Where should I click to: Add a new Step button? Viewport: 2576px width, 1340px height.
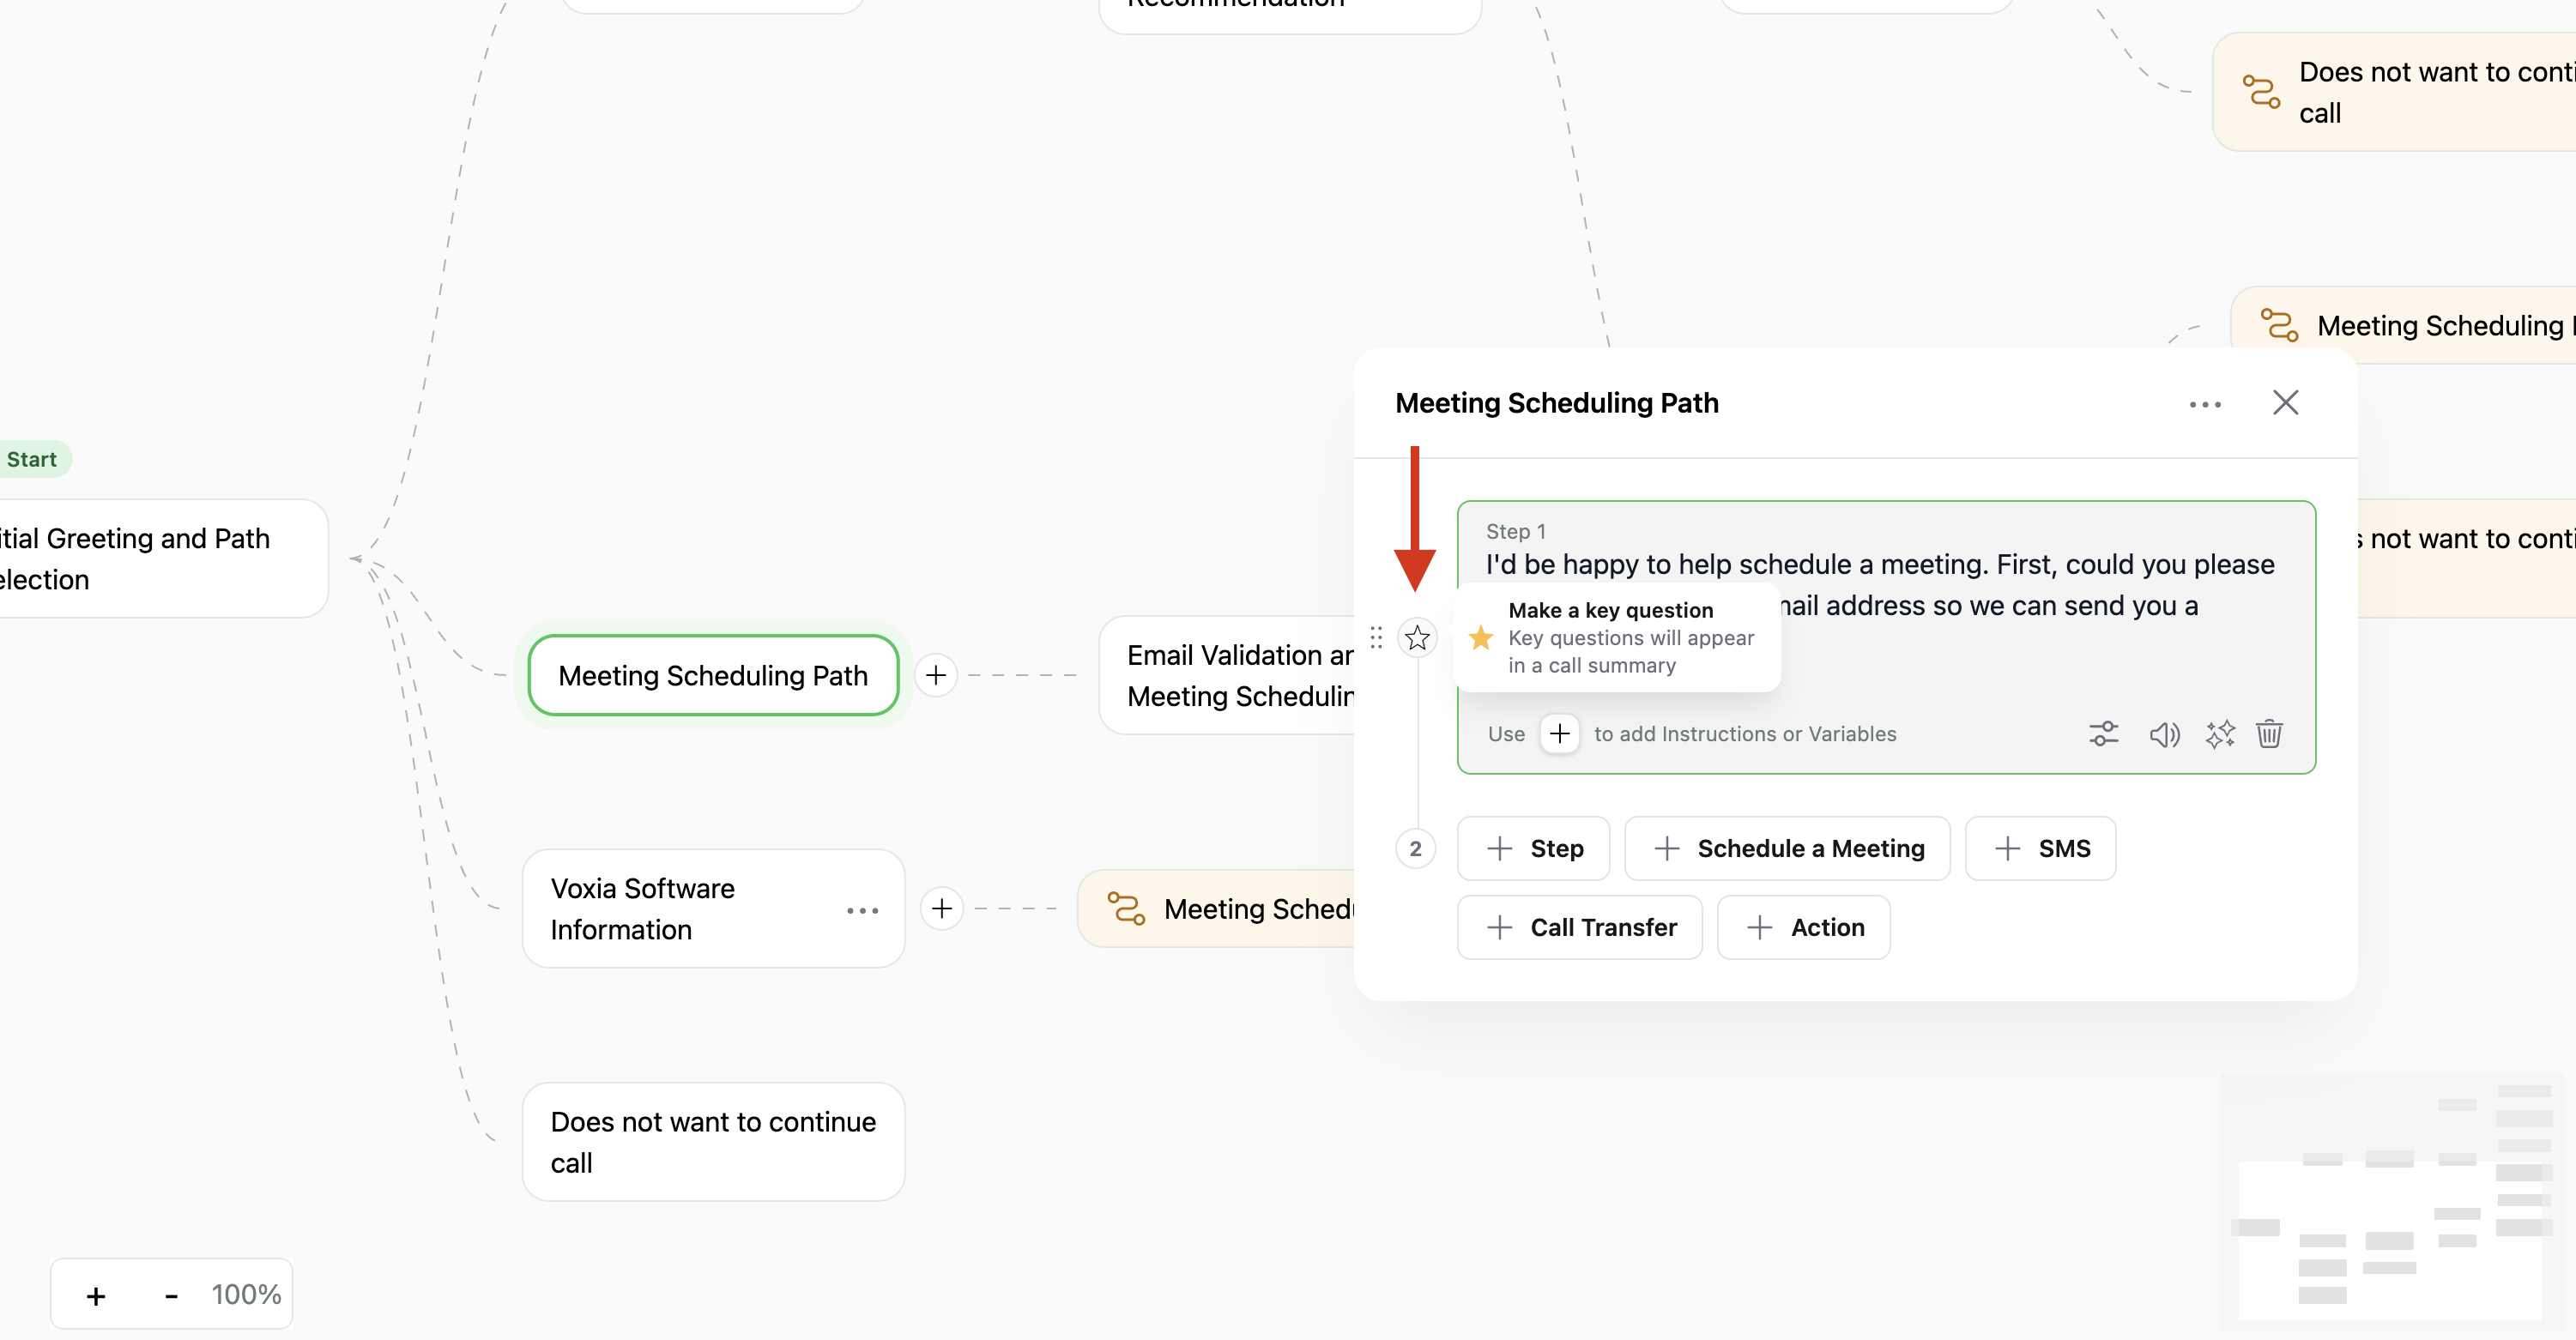pyautogui.click(x=1533, y=848)
